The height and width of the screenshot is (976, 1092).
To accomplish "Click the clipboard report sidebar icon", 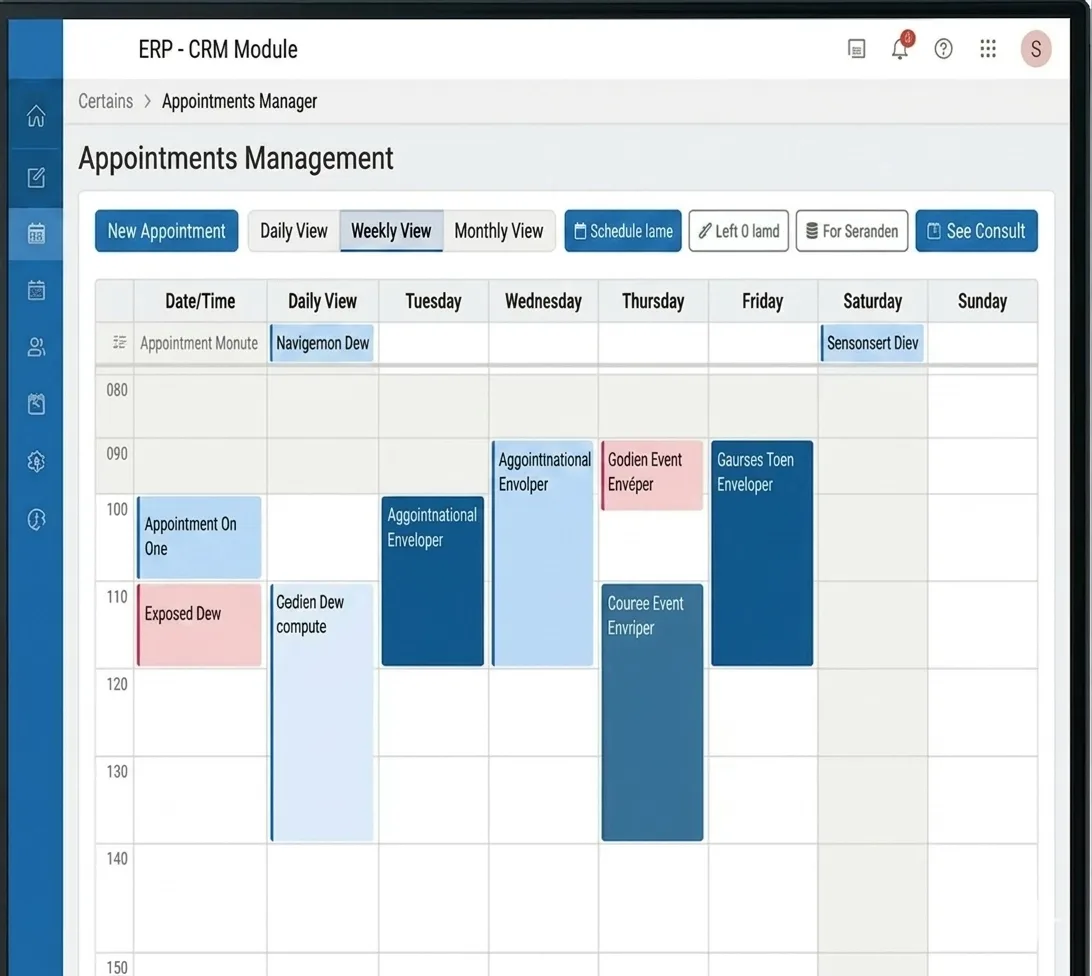I will coord(36,404).
